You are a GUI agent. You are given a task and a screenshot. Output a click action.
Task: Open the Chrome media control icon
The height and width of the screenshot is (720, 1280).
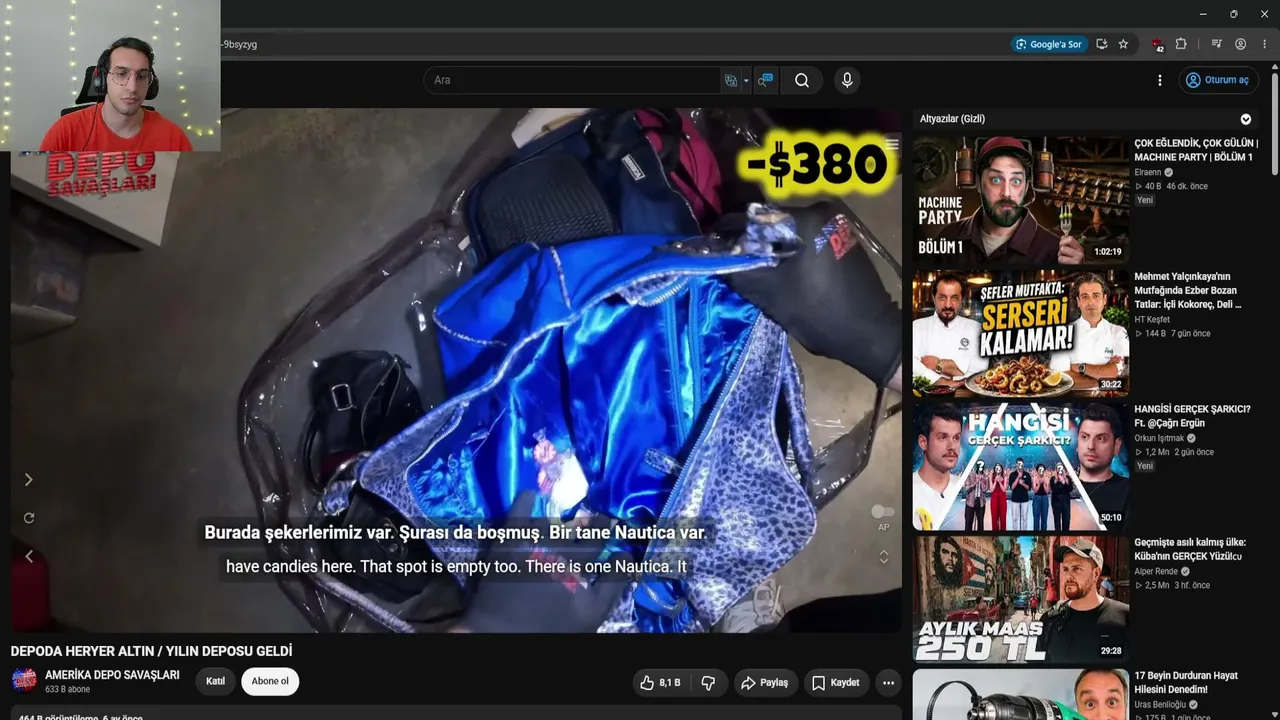click(x=1217, y=44)
